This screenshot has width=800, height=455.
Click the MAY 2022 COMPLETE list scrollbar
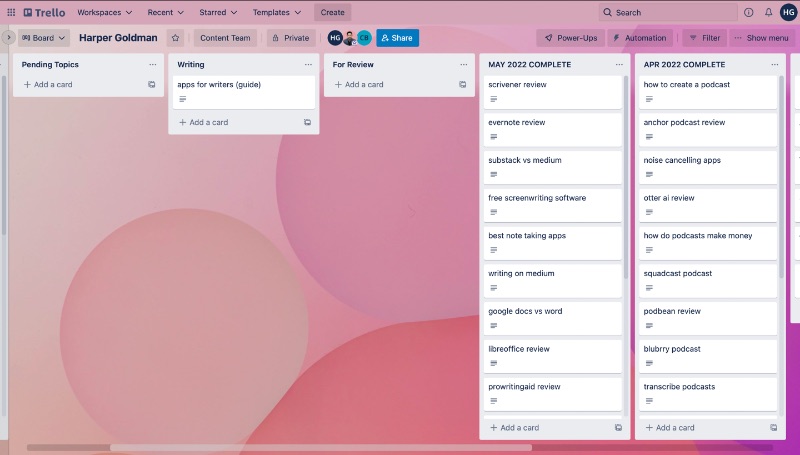[x=626, y=178]
